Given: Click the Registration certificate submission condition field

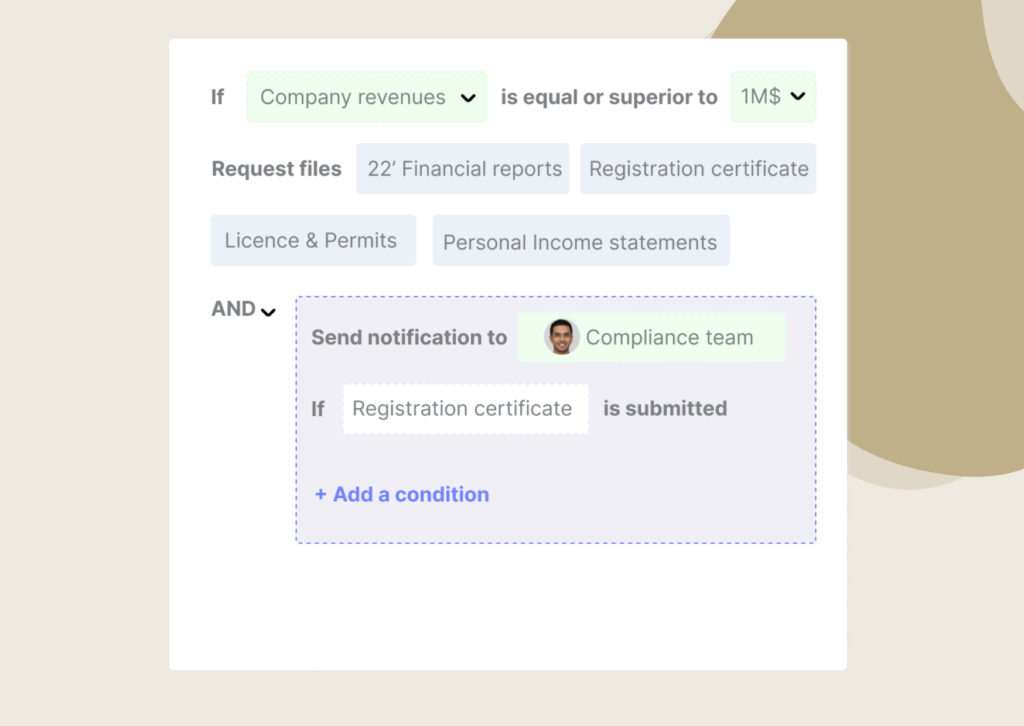Looking at the screenshot, I should pos(465,408).
